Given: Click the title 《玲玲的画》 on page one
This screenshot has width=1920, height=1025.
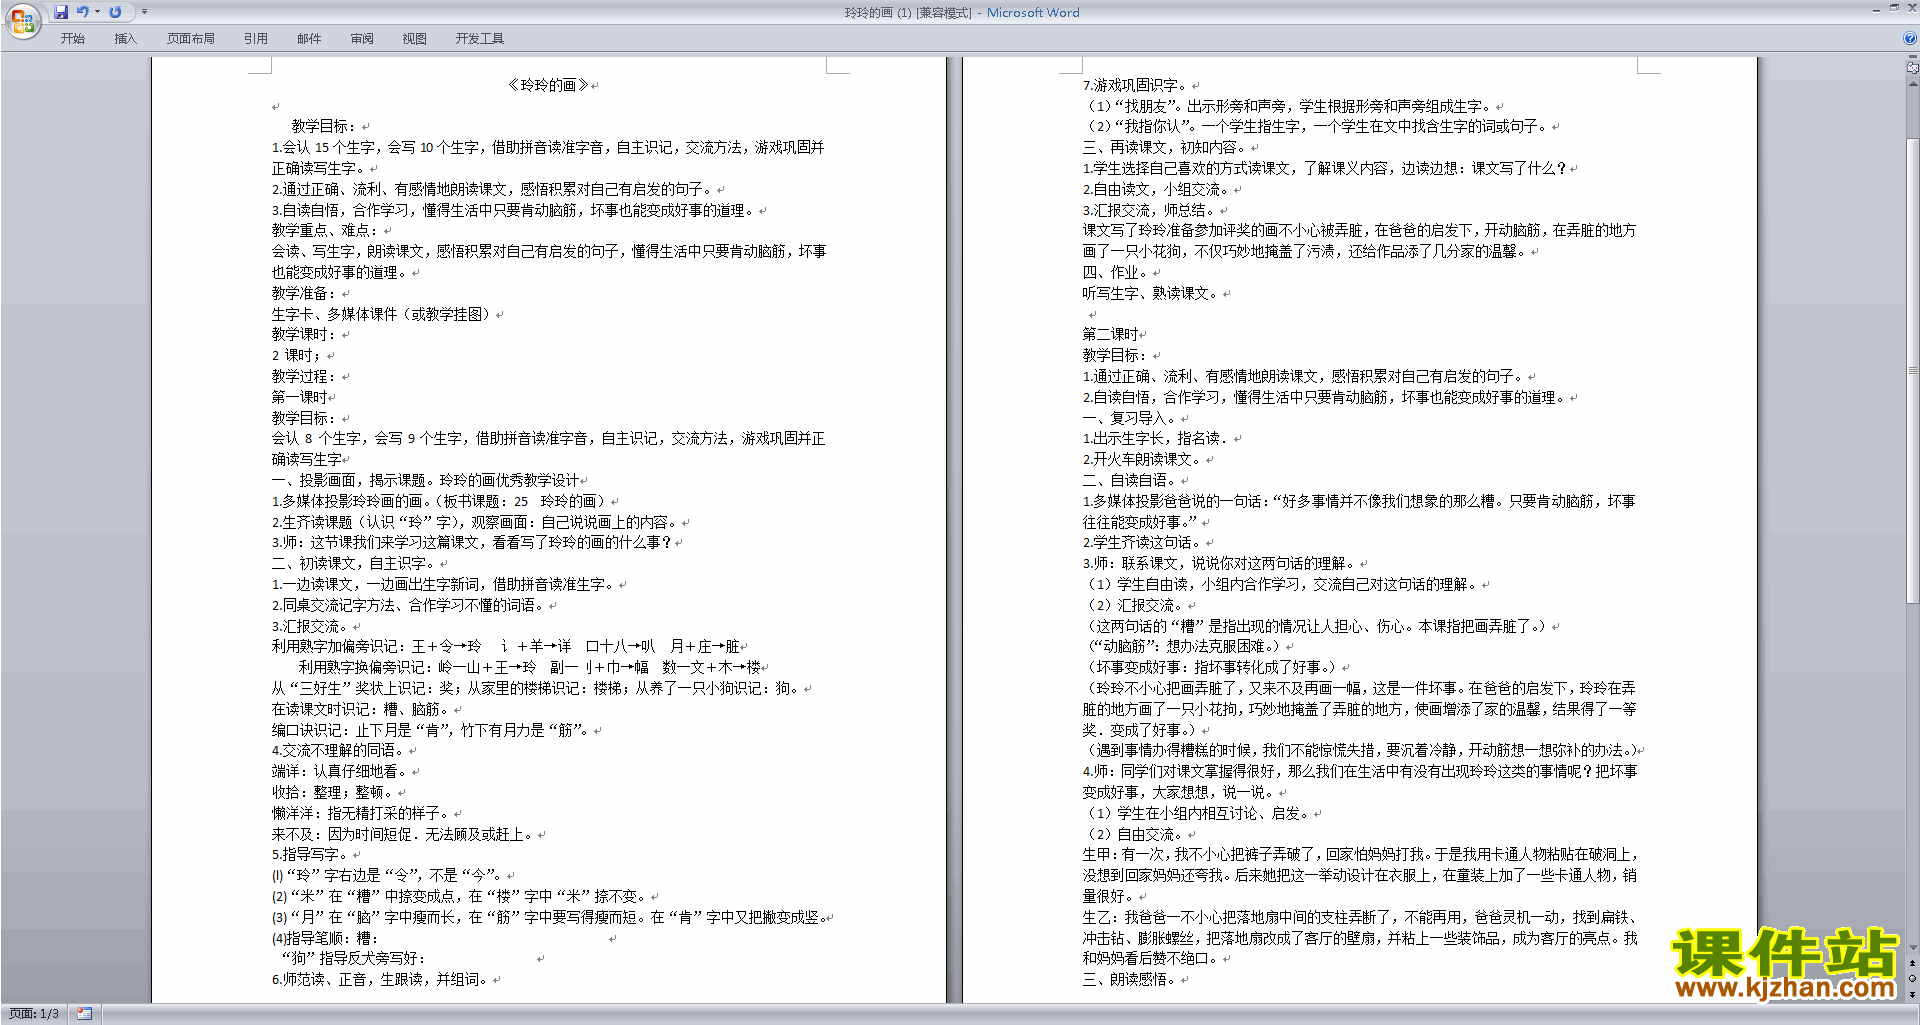Looking at the screenshot, I should pos(548,85).
